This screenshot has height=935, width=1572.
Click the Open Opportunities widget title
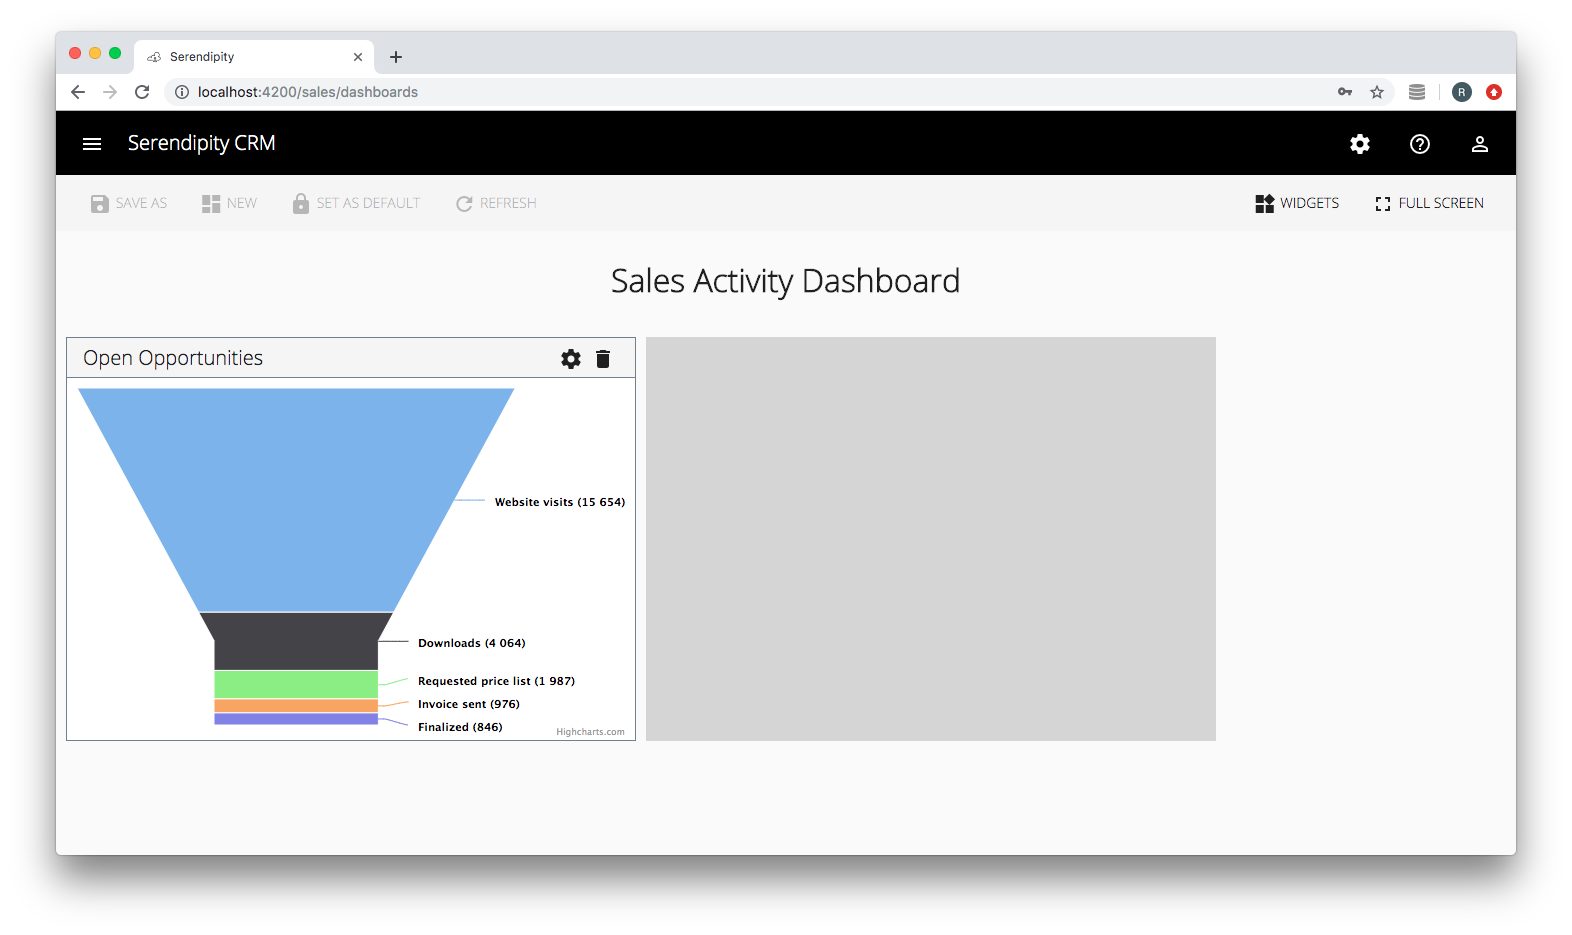tap(173, 358)
